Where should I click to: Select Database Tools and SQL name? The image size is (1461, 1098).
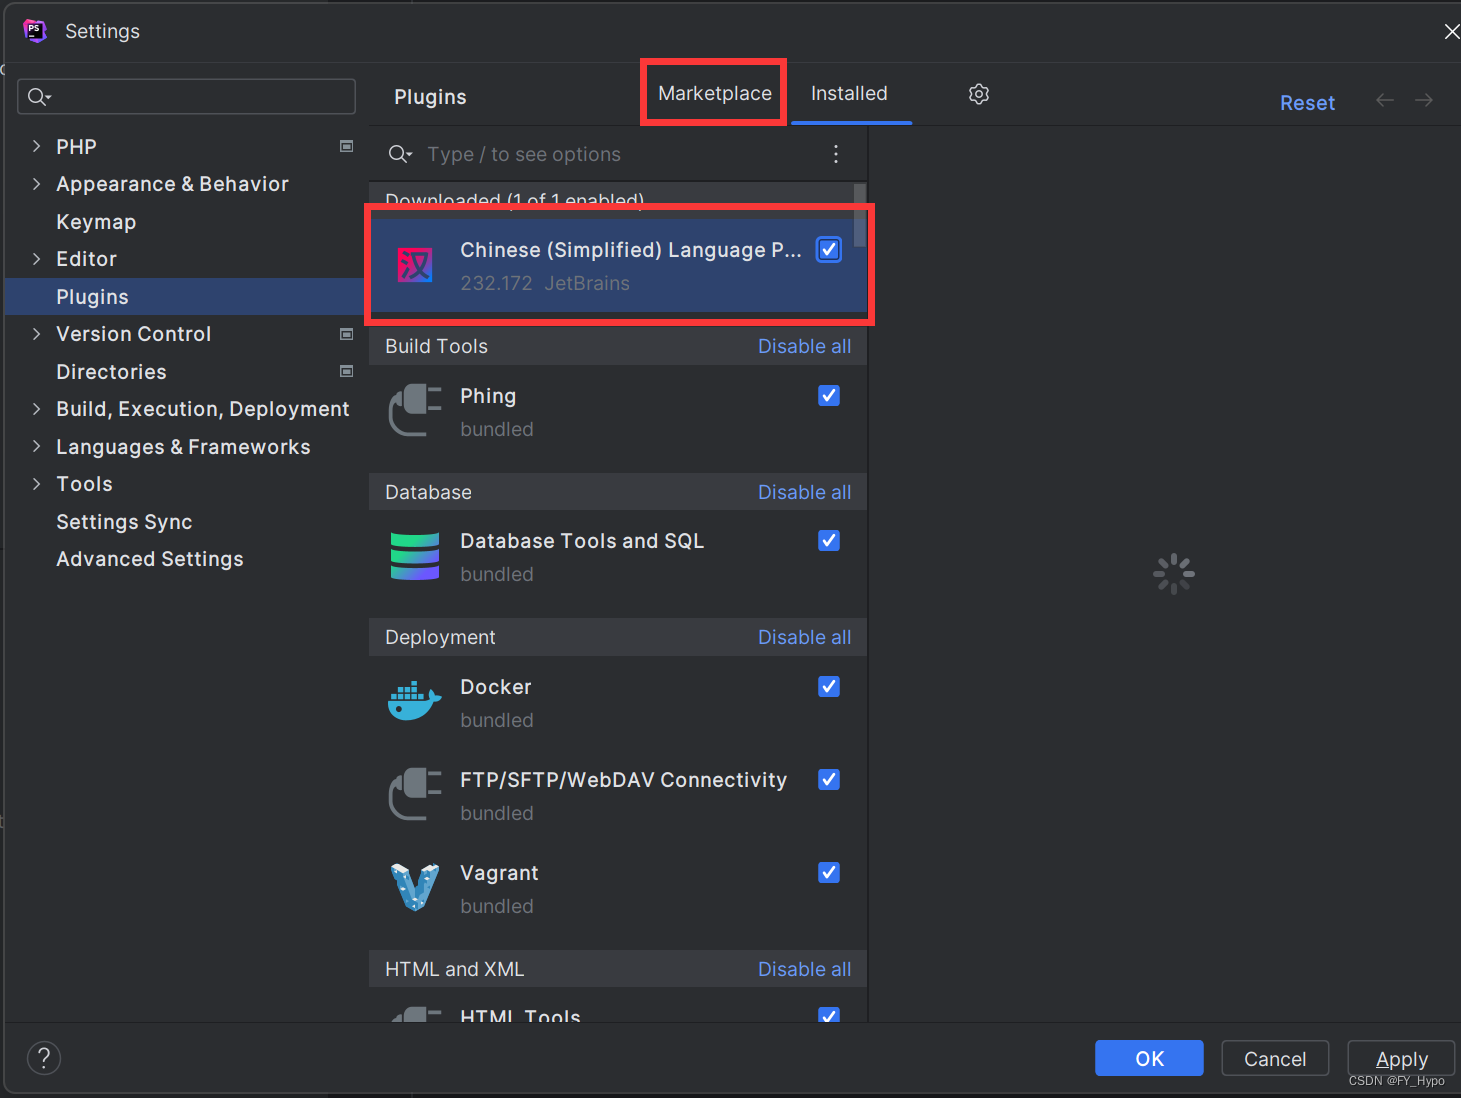(x=582, y=541)
